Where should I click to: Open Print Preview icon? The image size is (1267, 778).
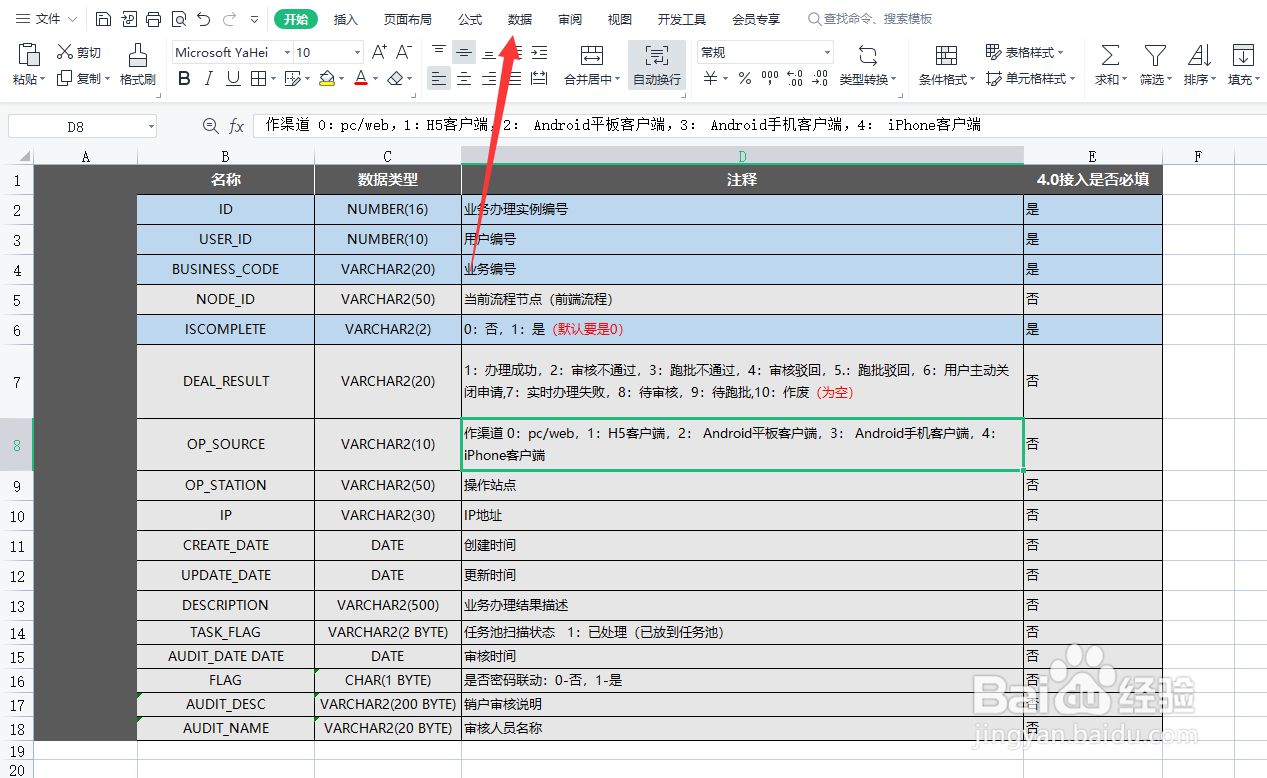point(178,19)
